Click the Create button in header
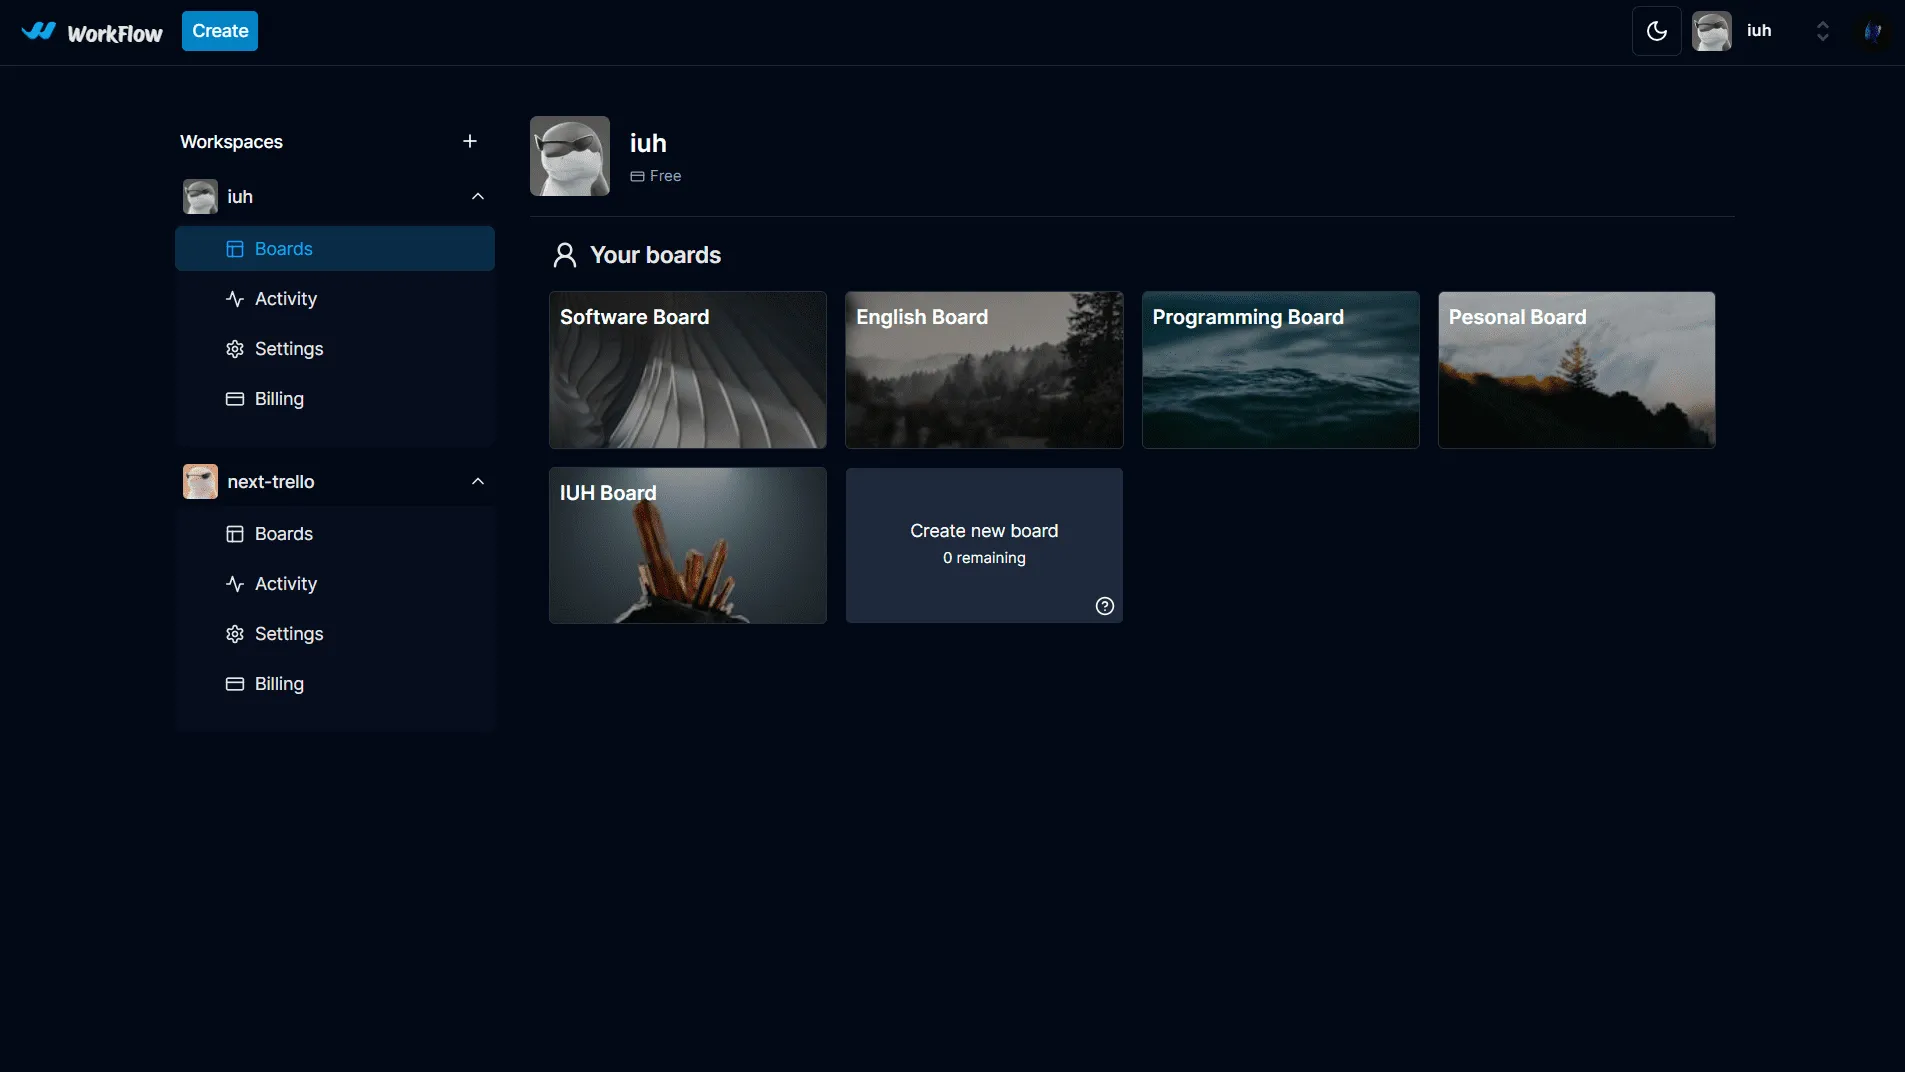This screenshot has width=1905, height=1072. click(220, 31)
